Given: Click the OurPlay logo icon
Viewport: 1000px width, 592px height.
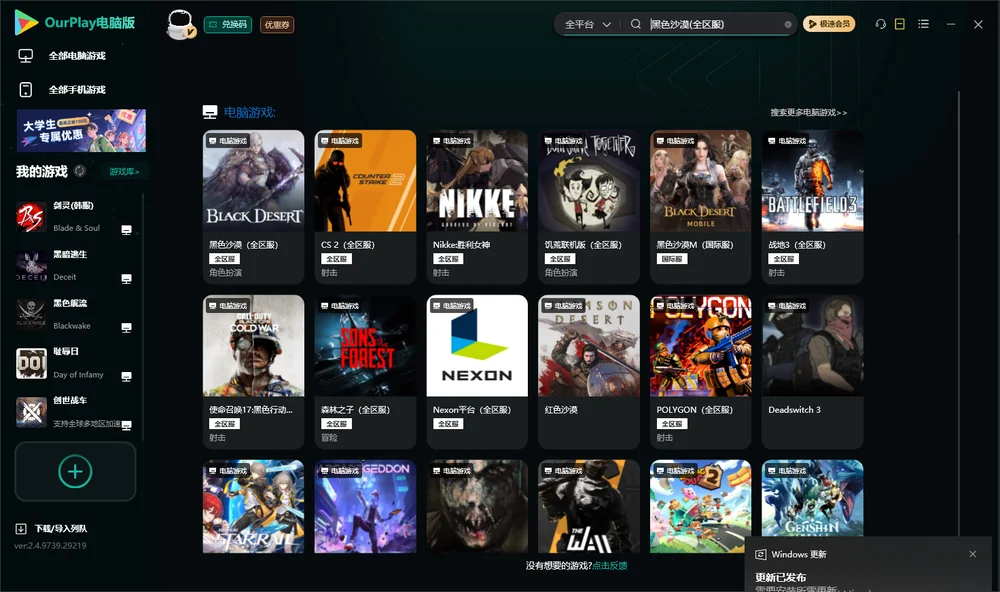Looking at the screenshot, I should coord(26,23).
